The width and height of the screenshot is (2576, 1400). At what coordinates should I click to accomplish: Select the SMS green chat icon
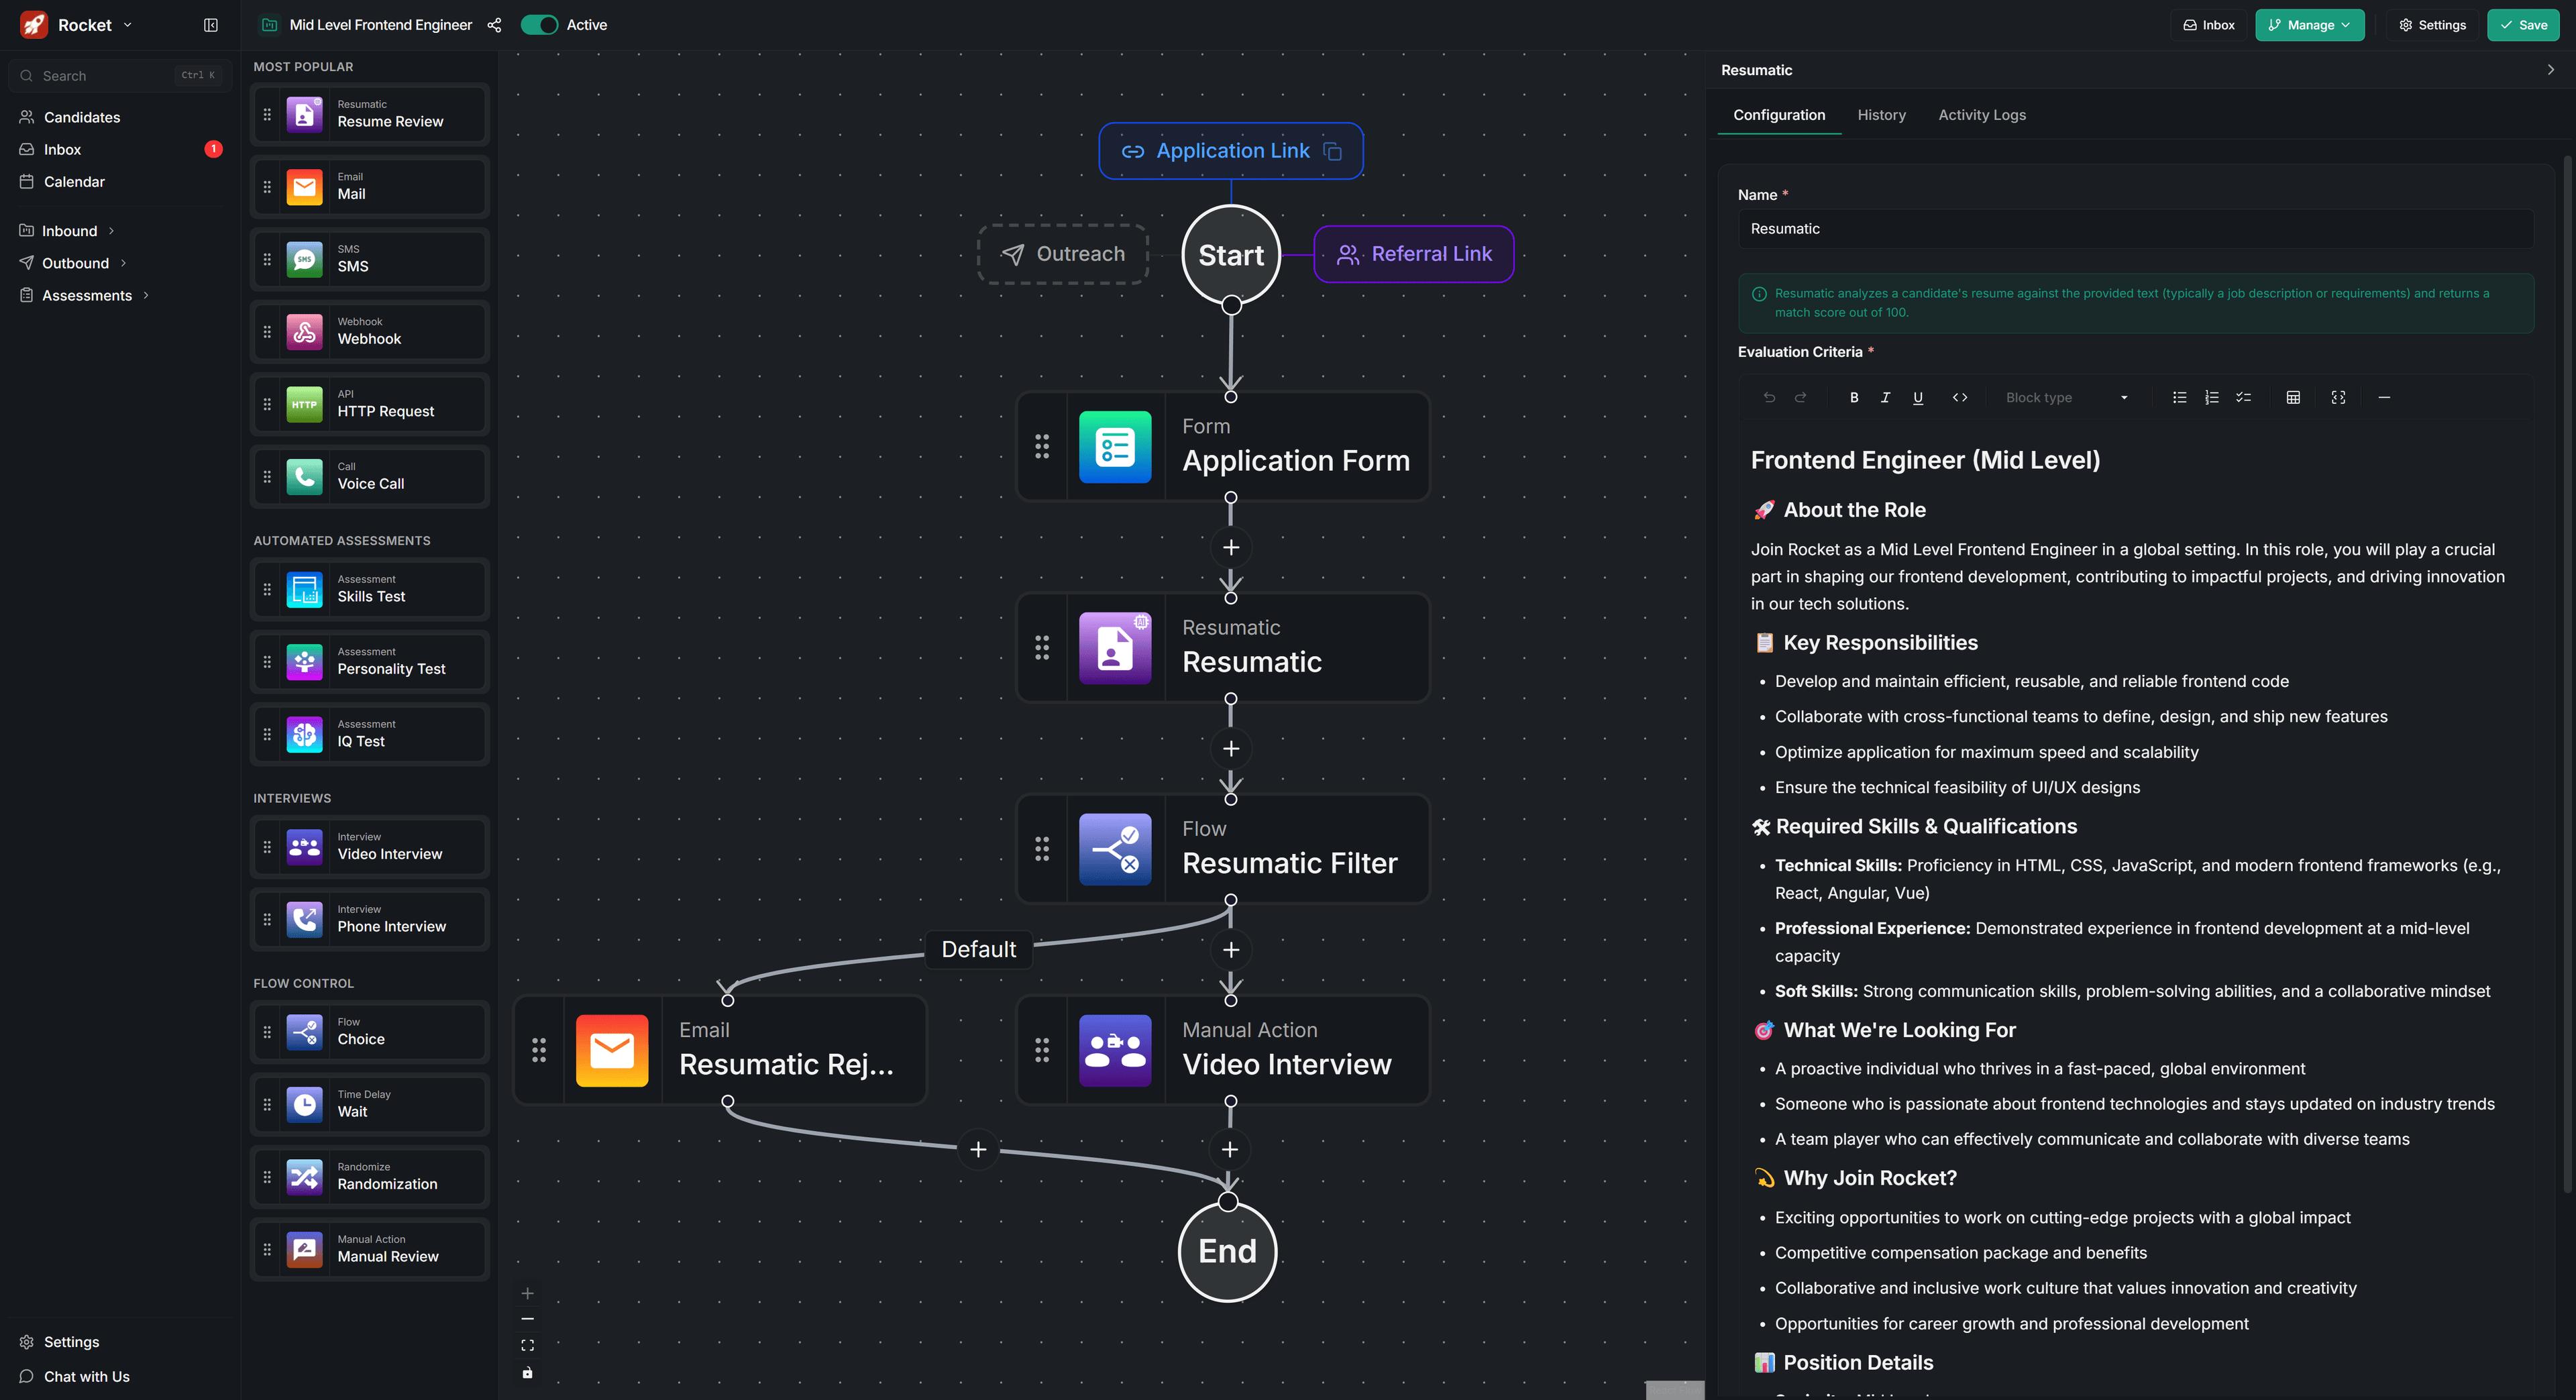[304, 259]
